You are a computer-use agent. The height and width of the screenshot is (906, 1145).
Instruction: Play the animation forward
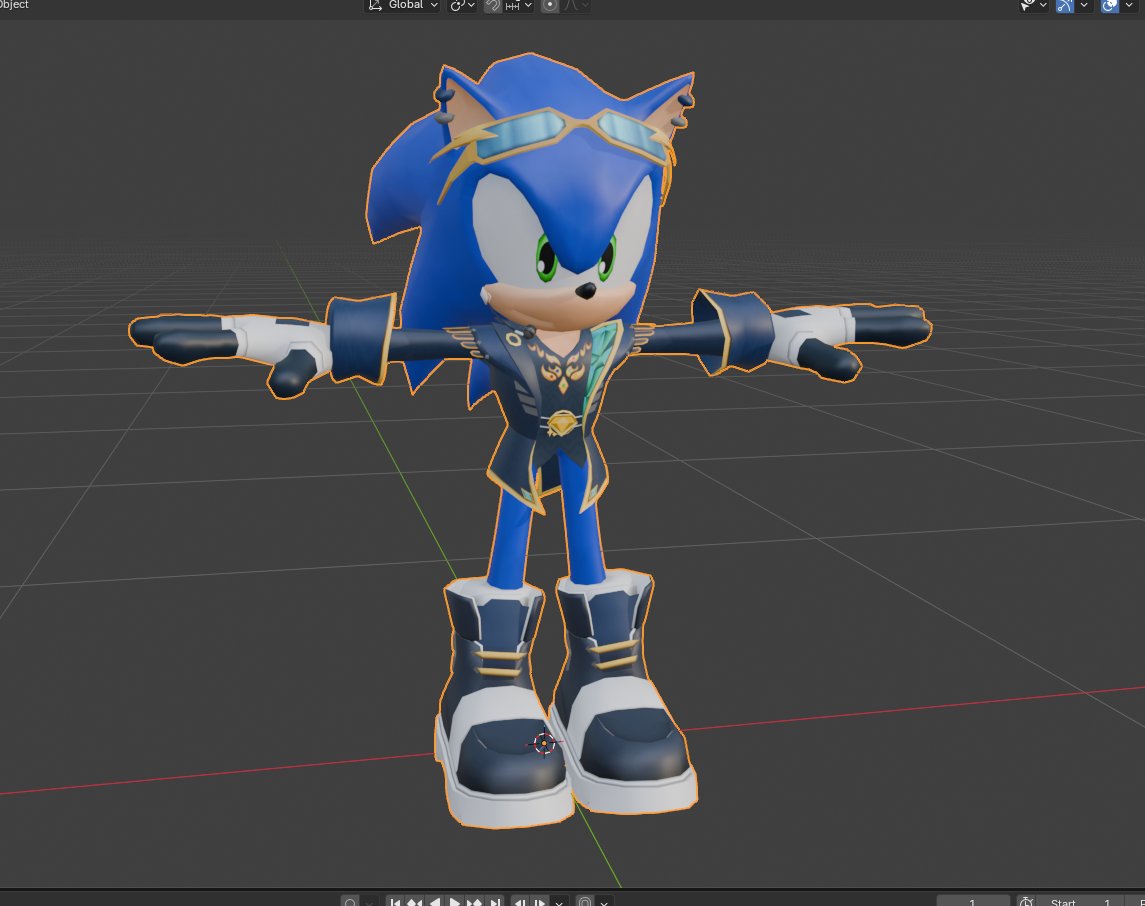coord(454,902)
